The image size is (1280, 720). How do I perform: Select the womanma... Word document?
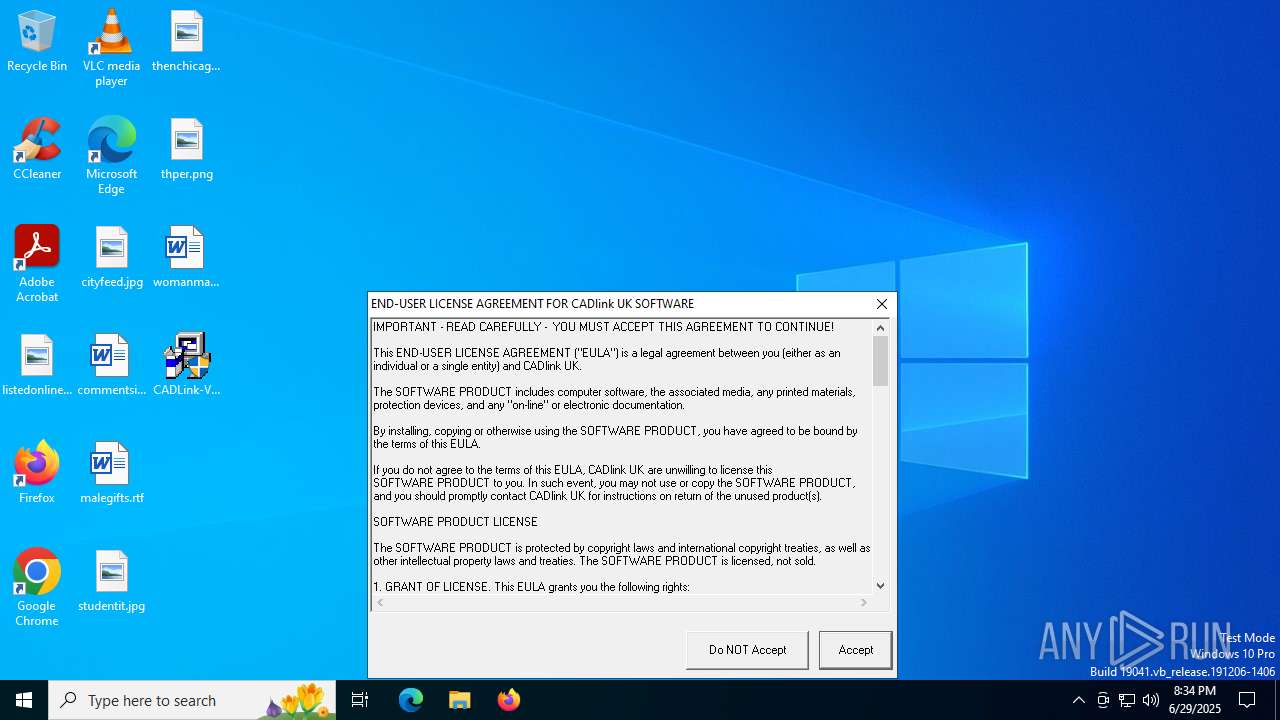pos(186,258)
